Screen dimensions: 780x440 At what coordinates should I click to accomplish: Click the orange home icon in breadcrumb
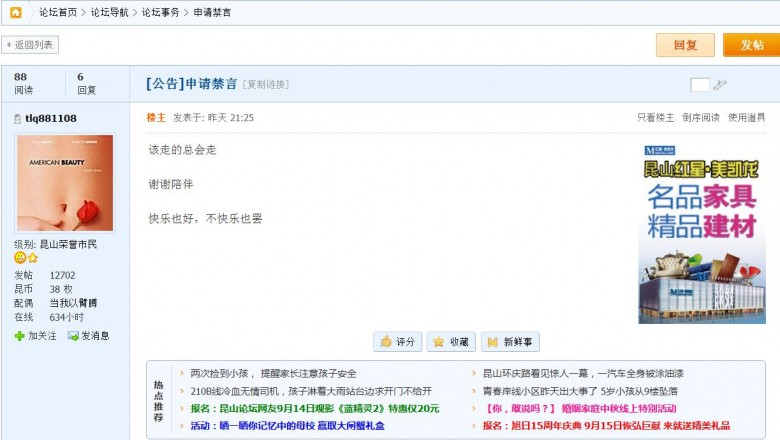point(15,12)
